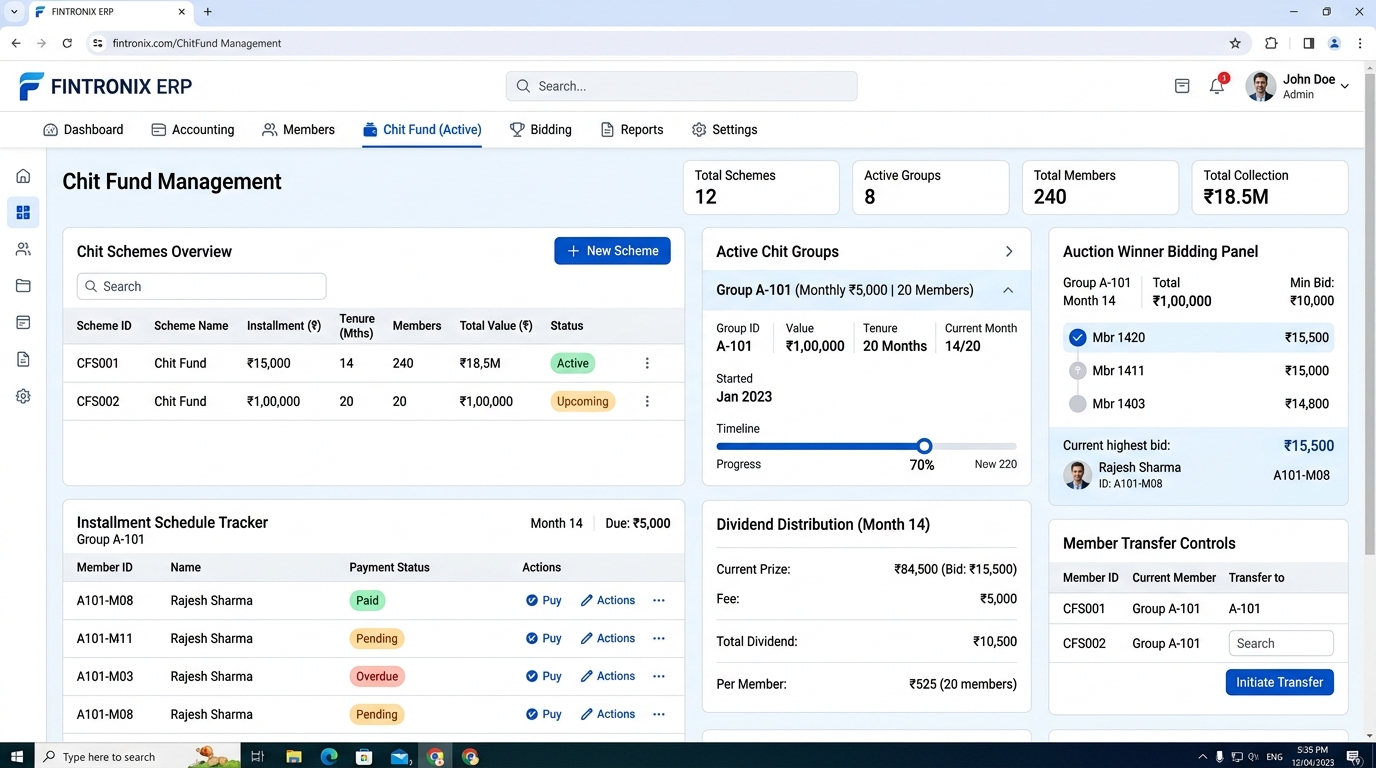Open the notifications bell icon
The width and height of the screenshot is (1376, 768).
click(x=1217, y=86)
